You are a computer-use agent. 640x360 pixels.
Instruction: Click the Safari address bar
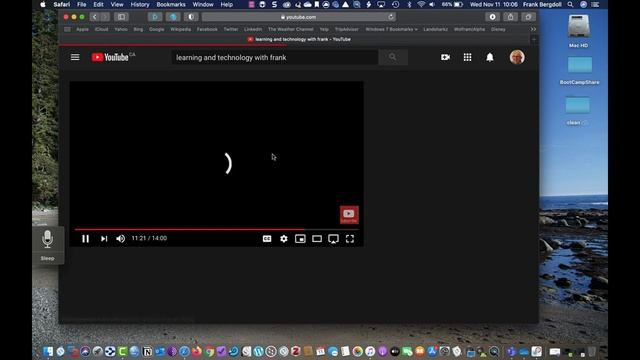pos(298,17)
